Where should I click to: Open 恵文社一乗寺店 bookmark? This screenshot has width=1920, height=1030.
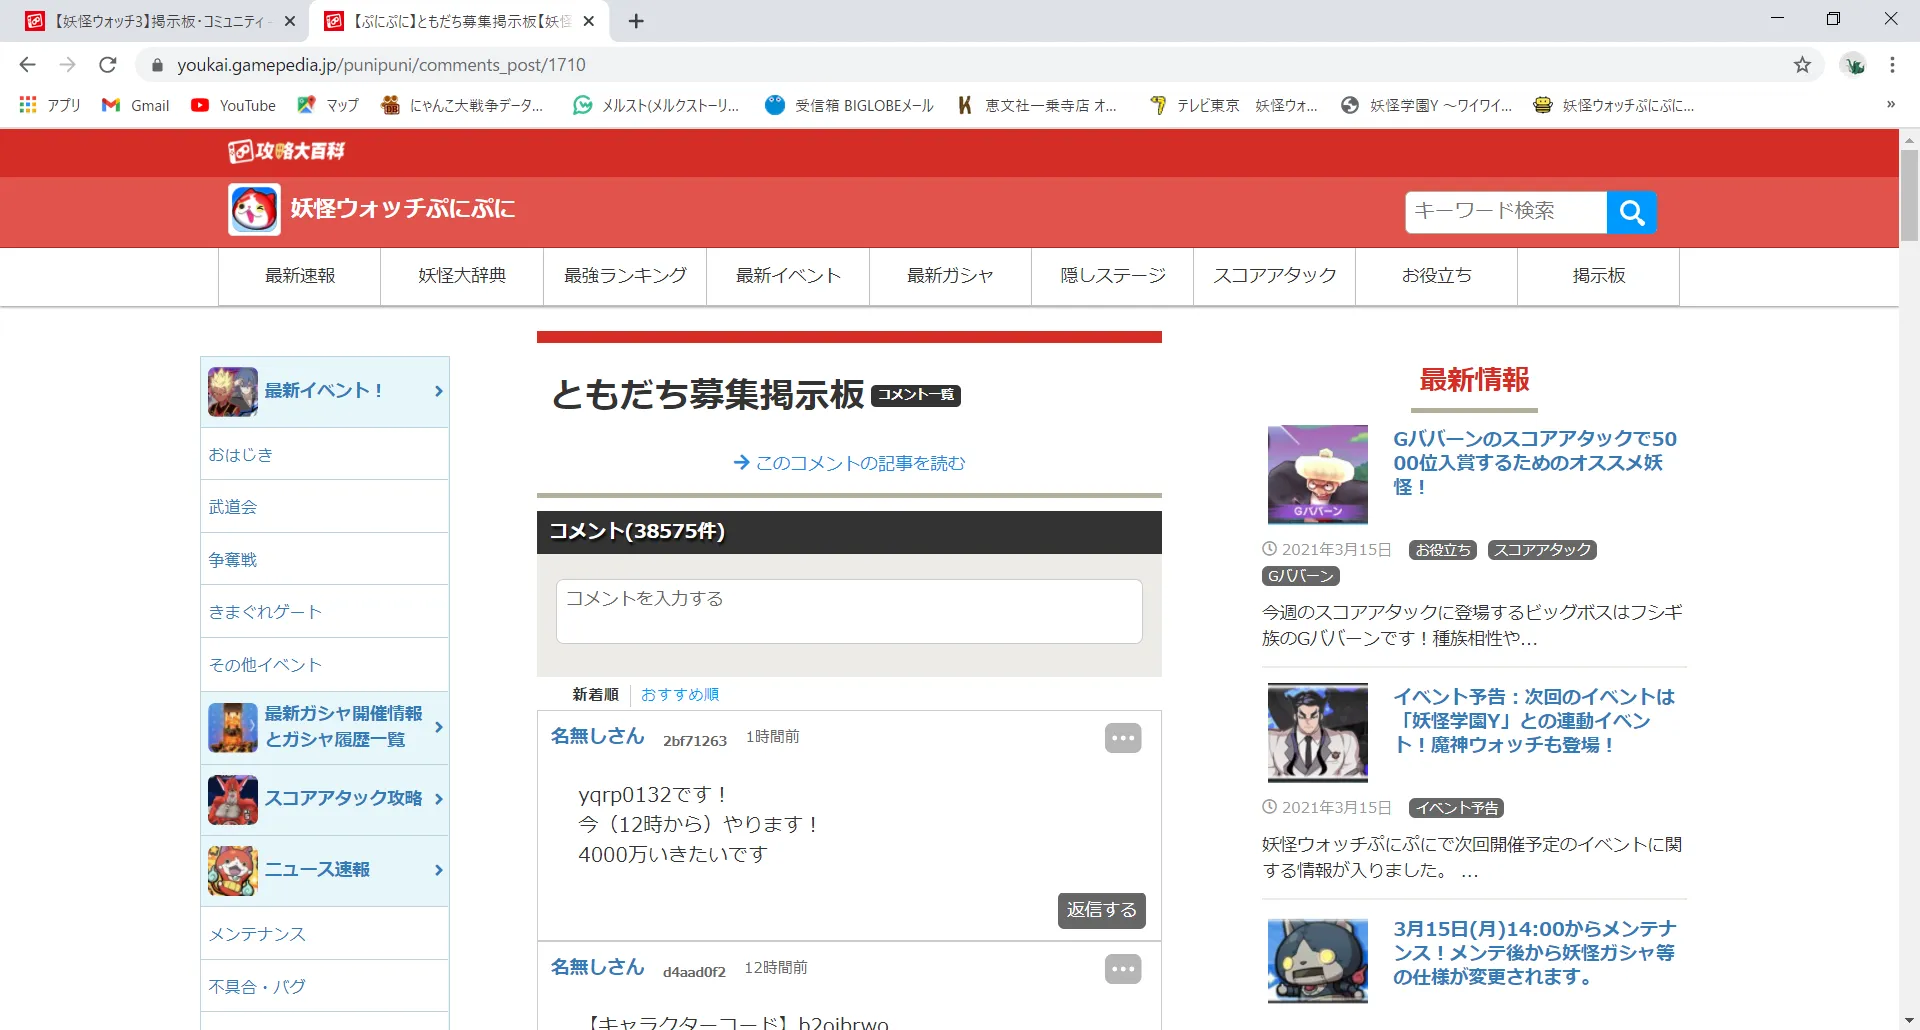[x=1037, y=105]
